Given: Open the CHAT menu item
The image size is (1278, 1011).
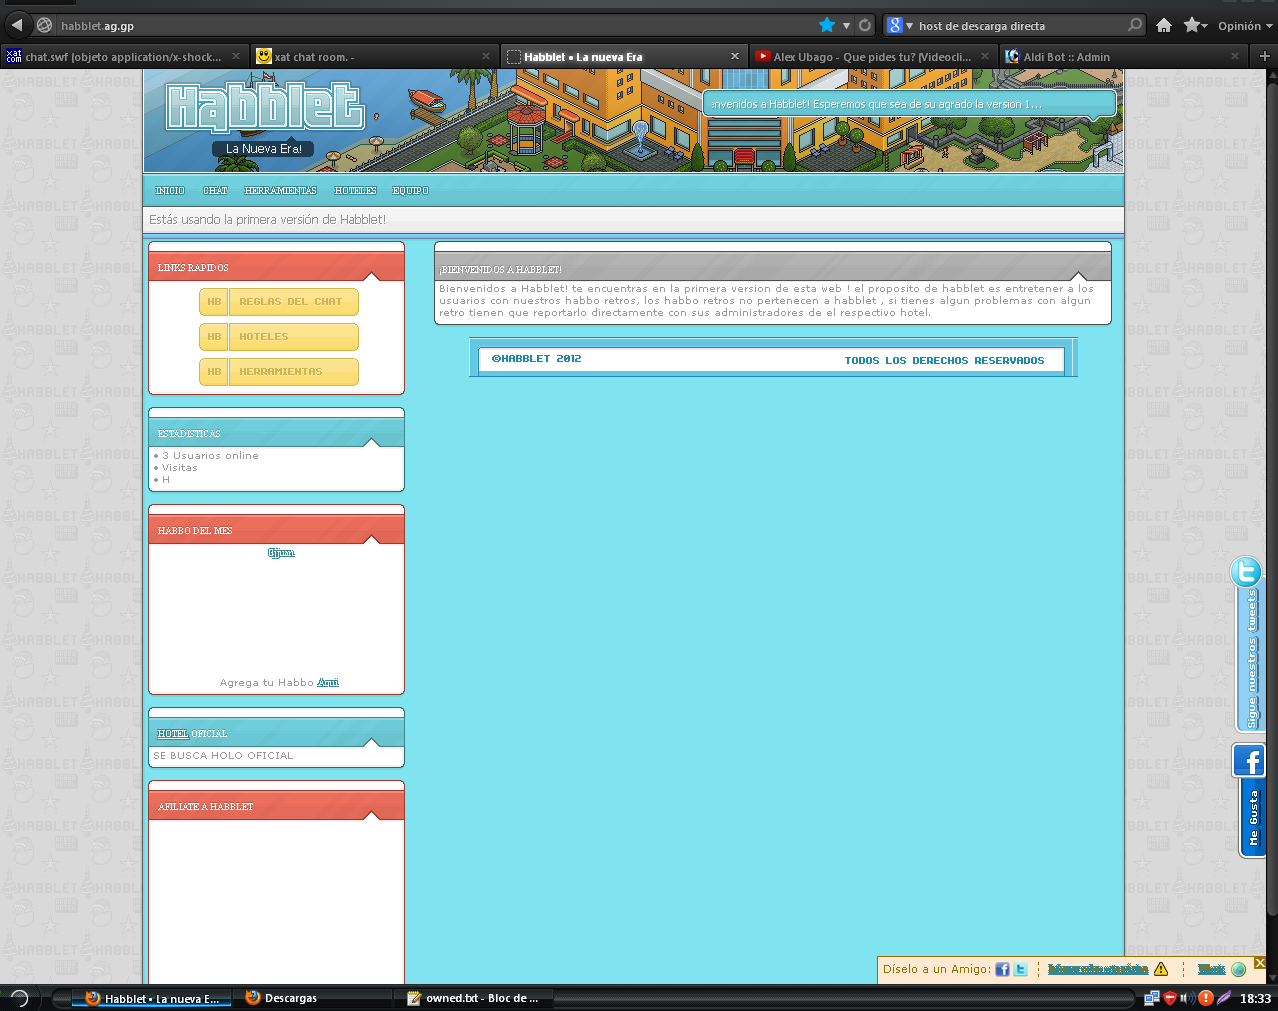Looking at the screenshot, I should click(x=215, y=190).
